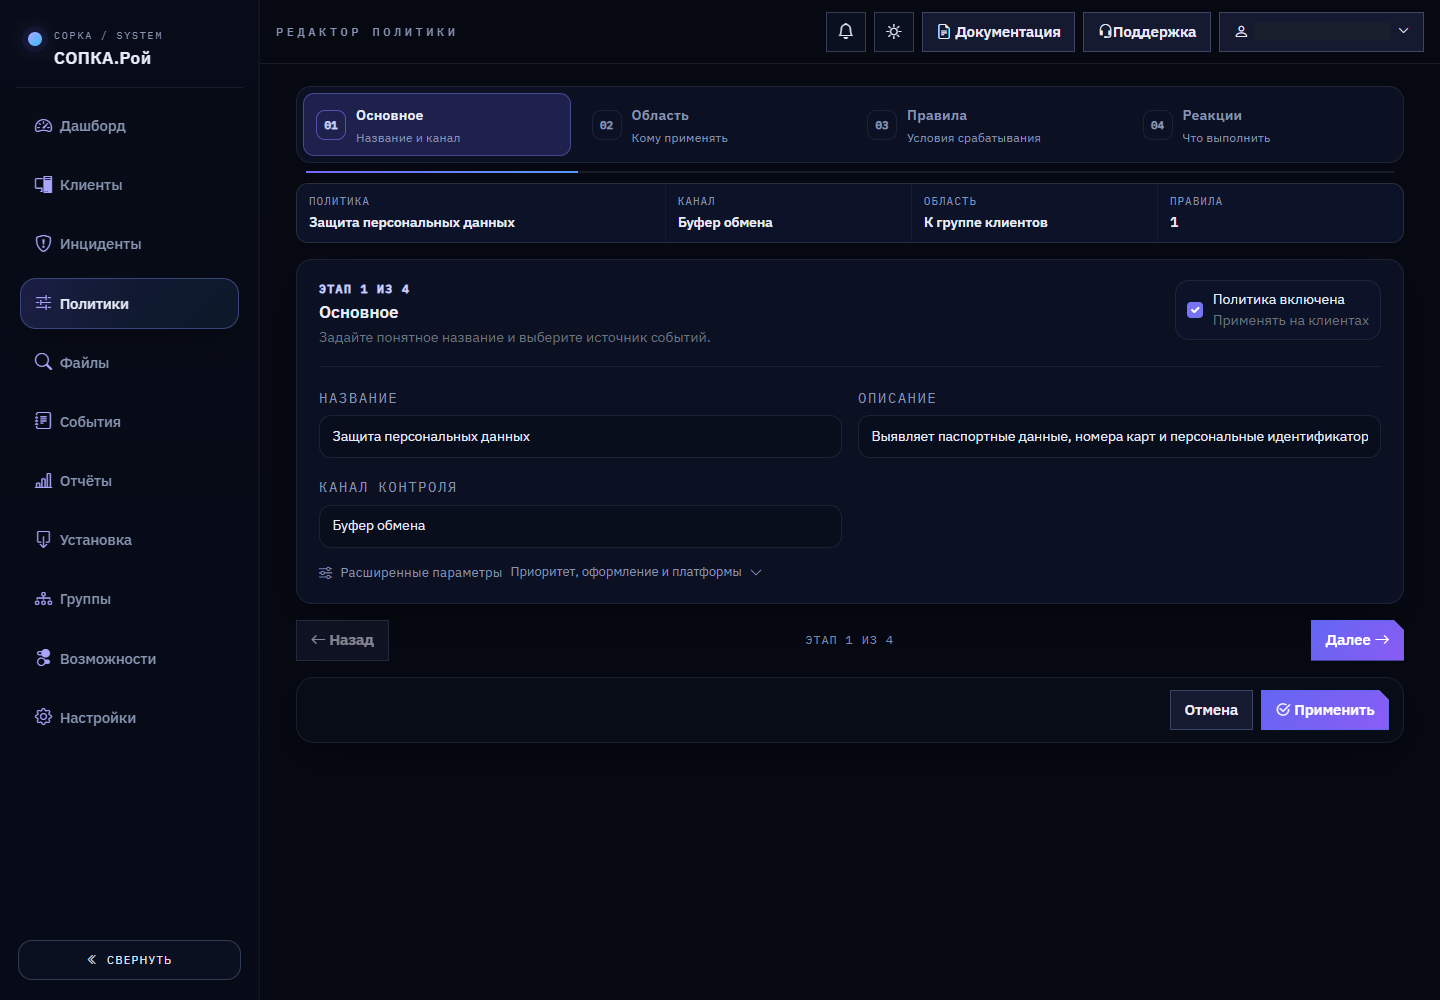Click 'Буфер обмена' under Канал summary
Viewport: 1440px width, 1000px height.
pos(725,223)
